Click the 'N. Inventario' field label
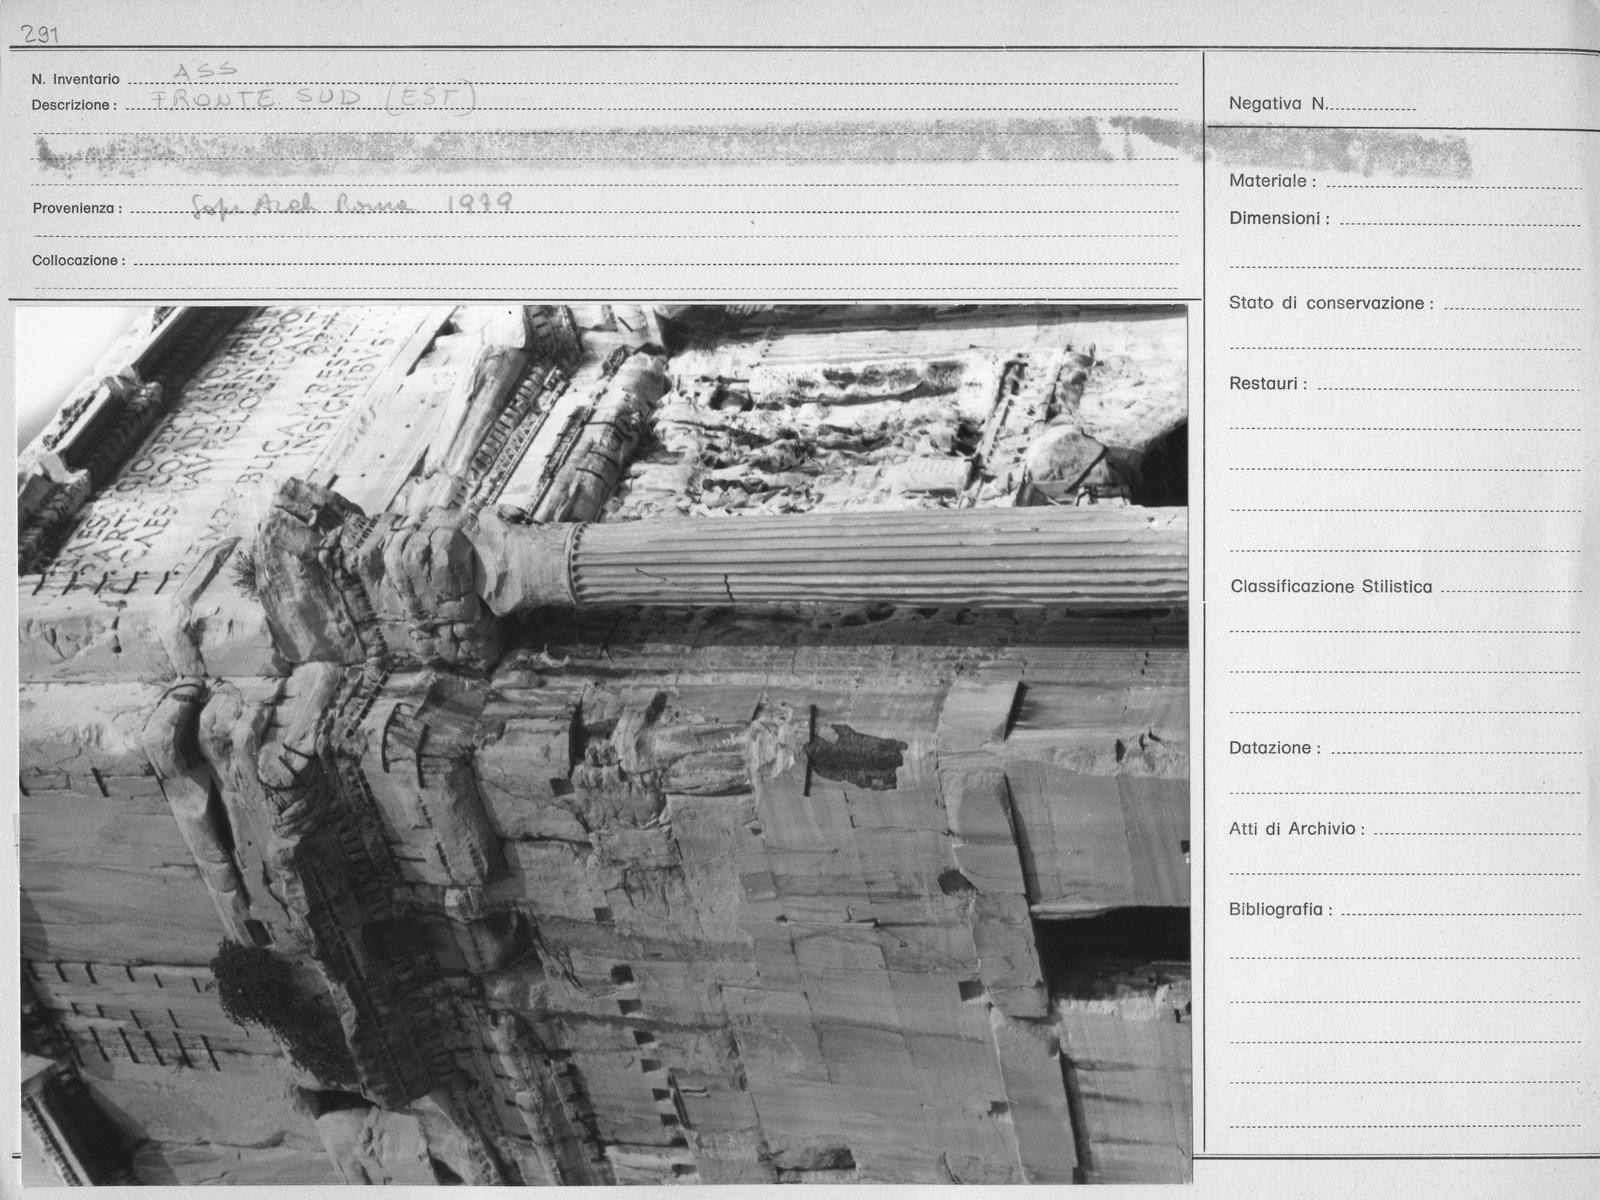 coord(75,79)
